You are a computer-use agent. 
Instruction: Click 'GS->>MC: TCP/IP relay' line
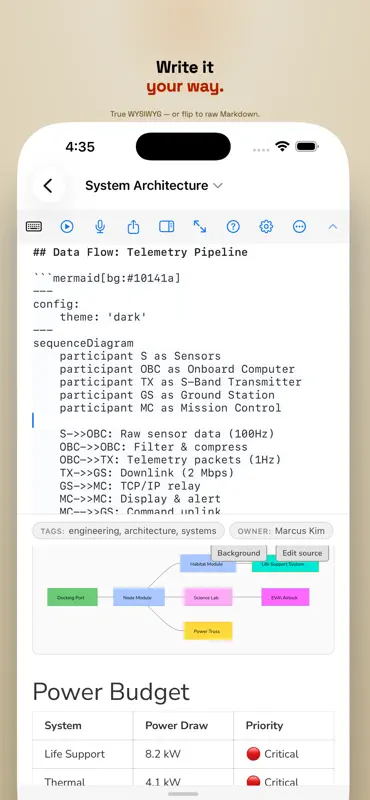click(130, 486)
